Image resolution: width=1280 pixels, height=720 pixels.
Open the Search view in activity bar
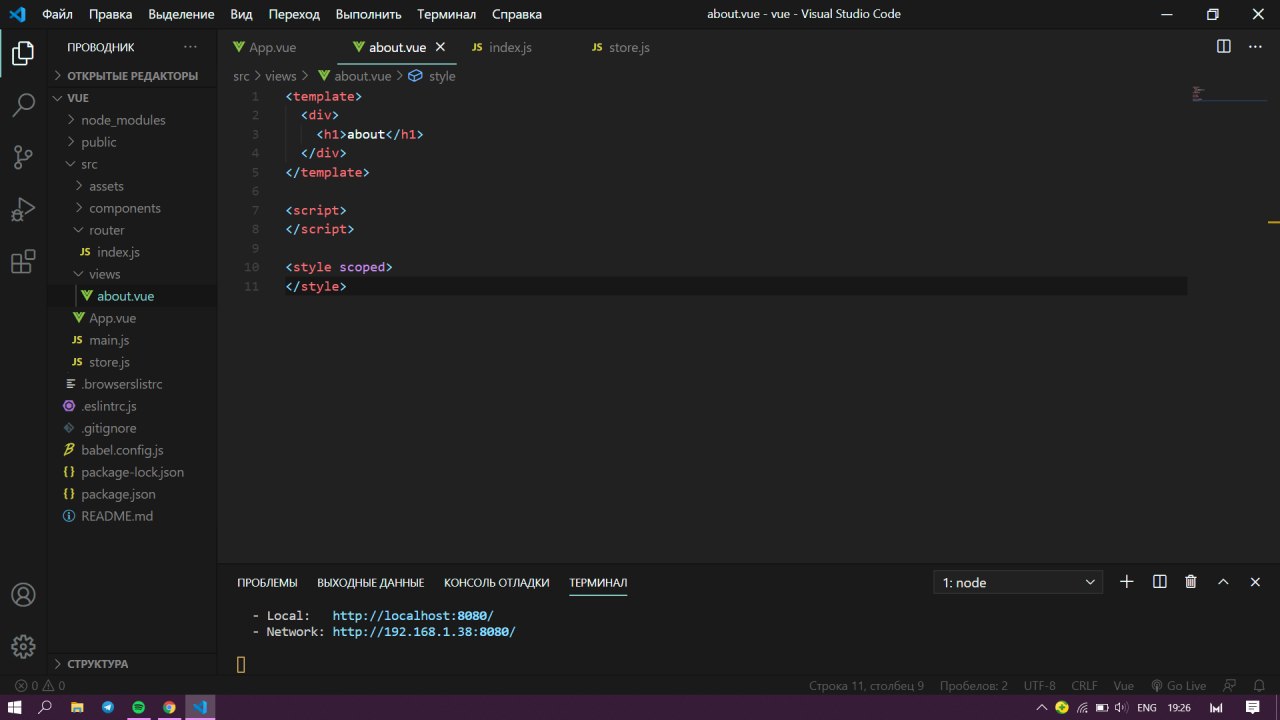pos(23,106)
